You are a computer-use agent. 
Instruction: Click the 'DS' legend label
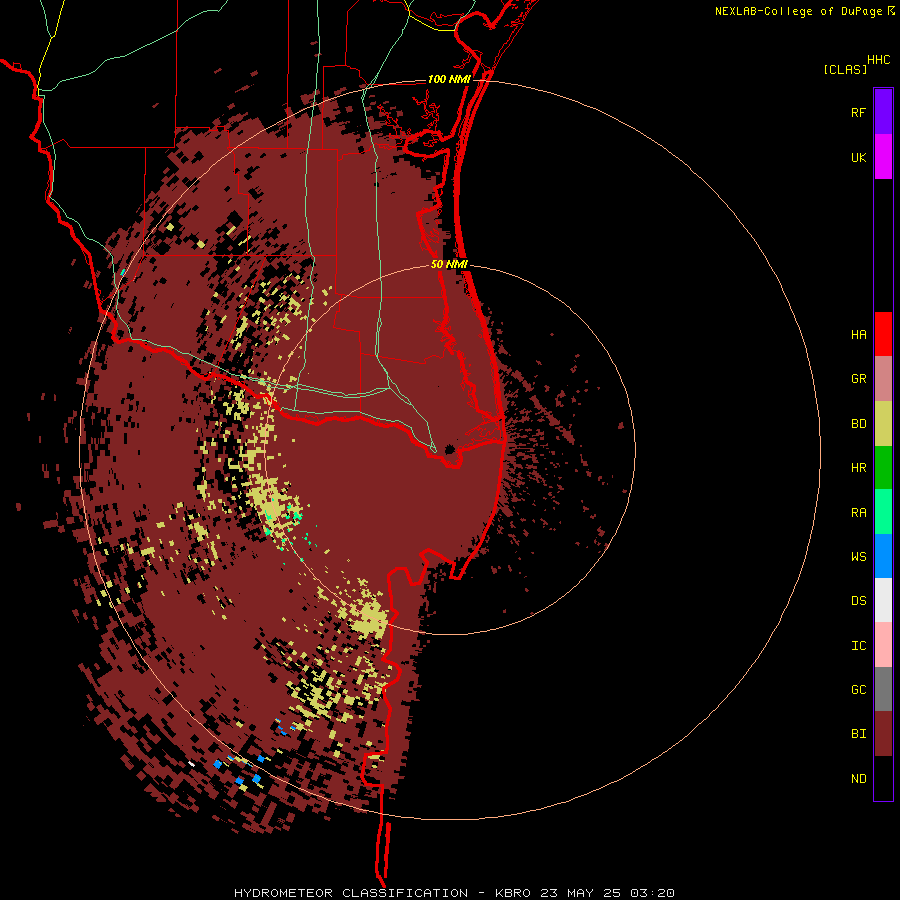pyautogui.click(x=858, y=601)
